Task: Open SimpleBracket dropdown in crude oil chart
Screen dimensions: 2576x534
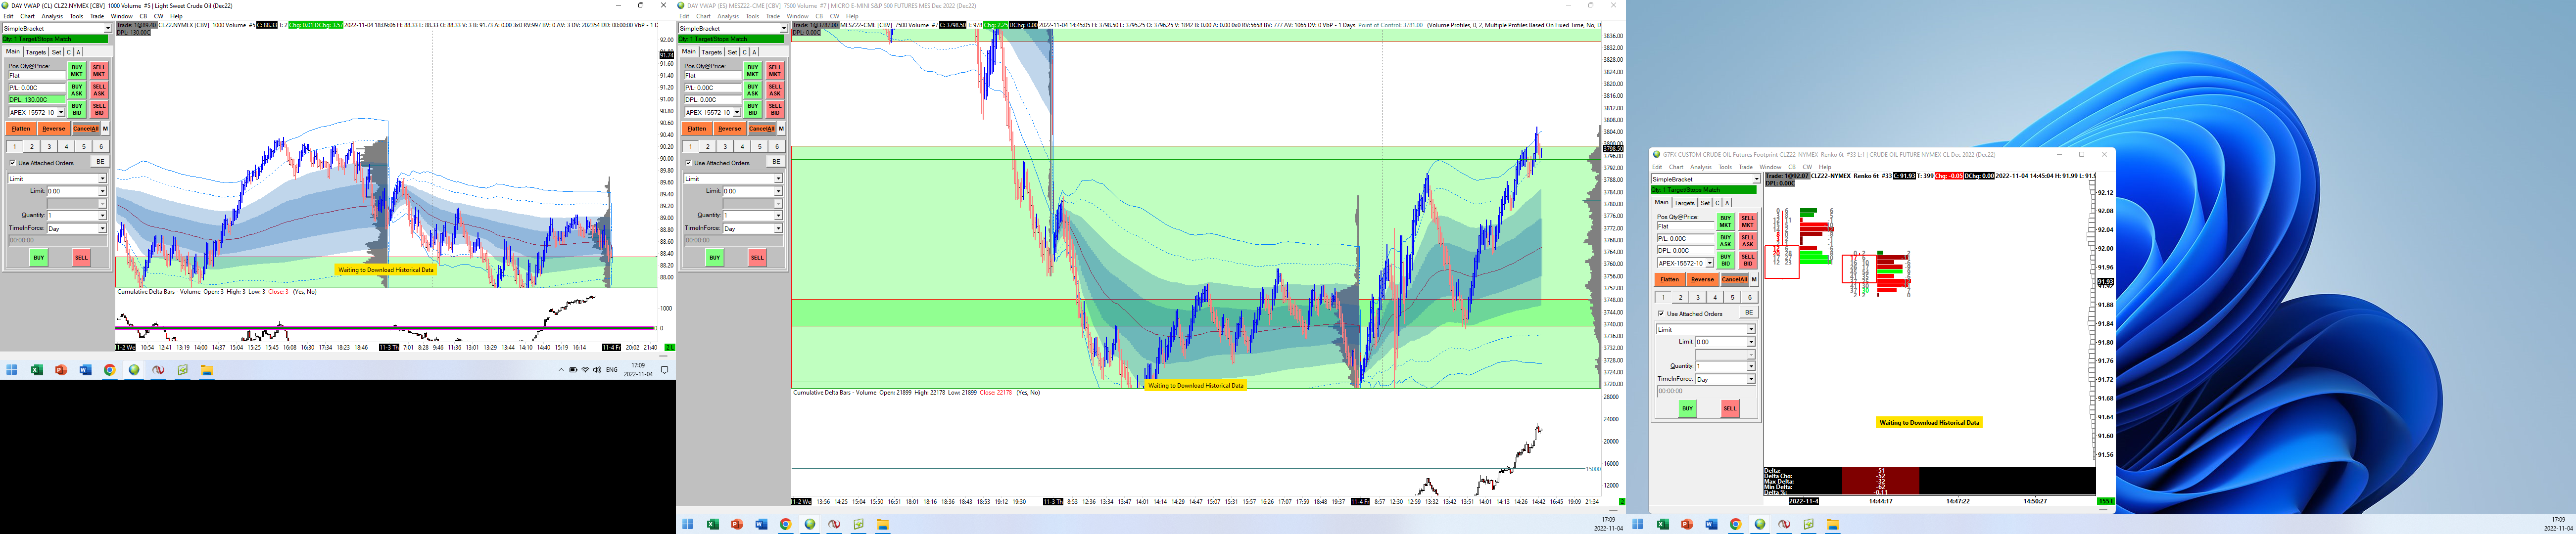Action: [x=107, y=29]
